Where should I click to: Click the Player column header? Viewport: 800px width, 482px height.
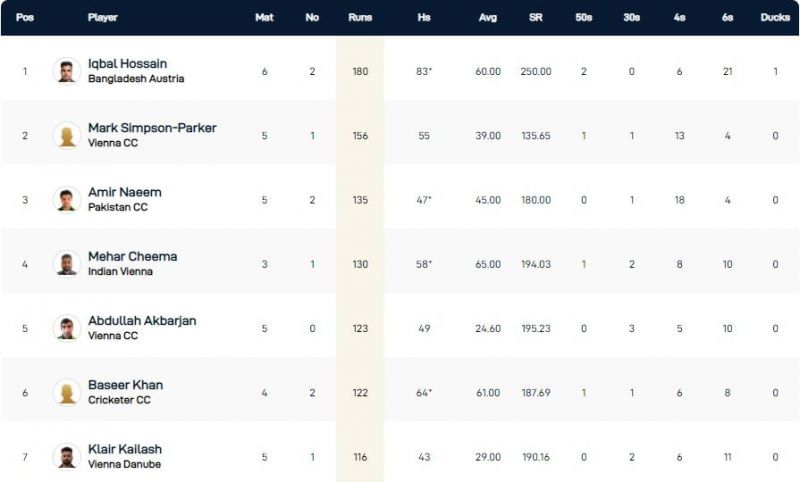[103, 18]
